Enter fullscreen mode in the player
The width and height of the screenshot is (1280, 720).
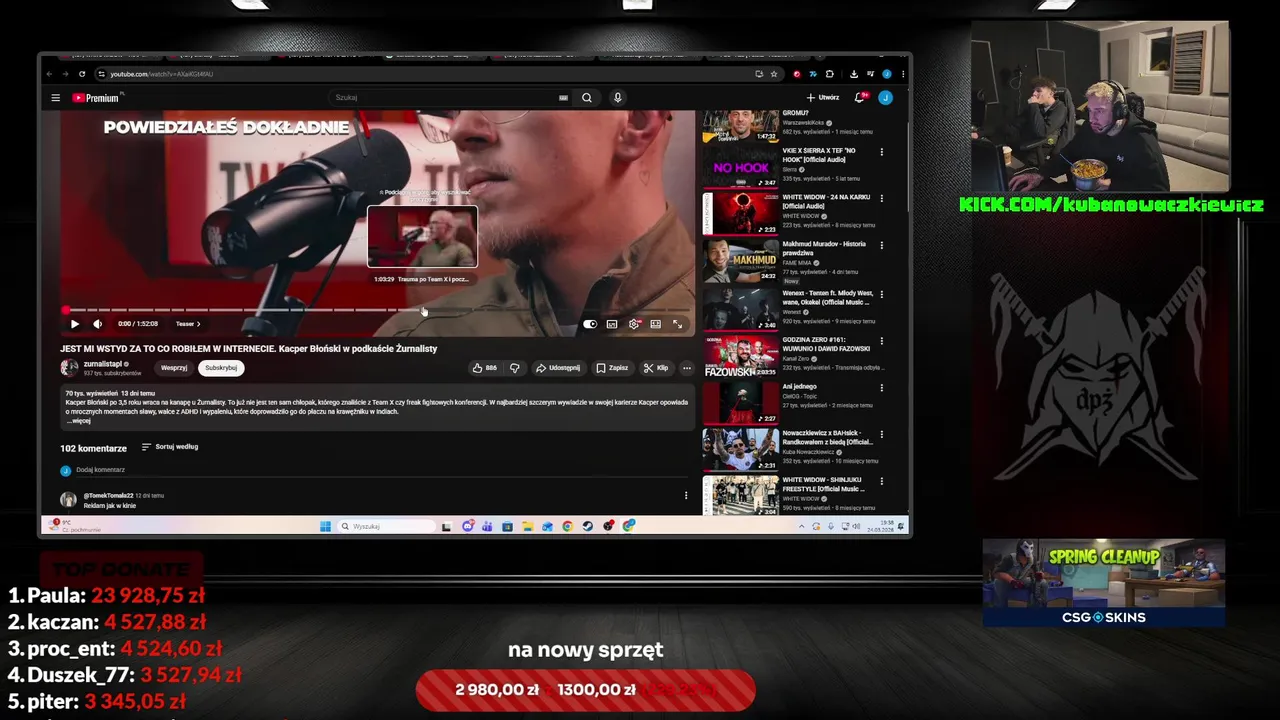677,324
